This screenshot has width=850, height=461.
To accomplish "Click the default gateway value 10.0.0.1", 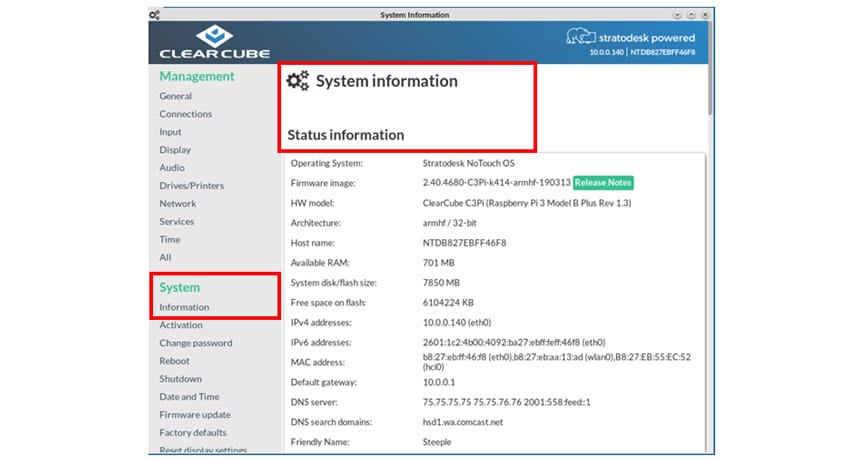I will pyautogui.click(x=439, y=382).
